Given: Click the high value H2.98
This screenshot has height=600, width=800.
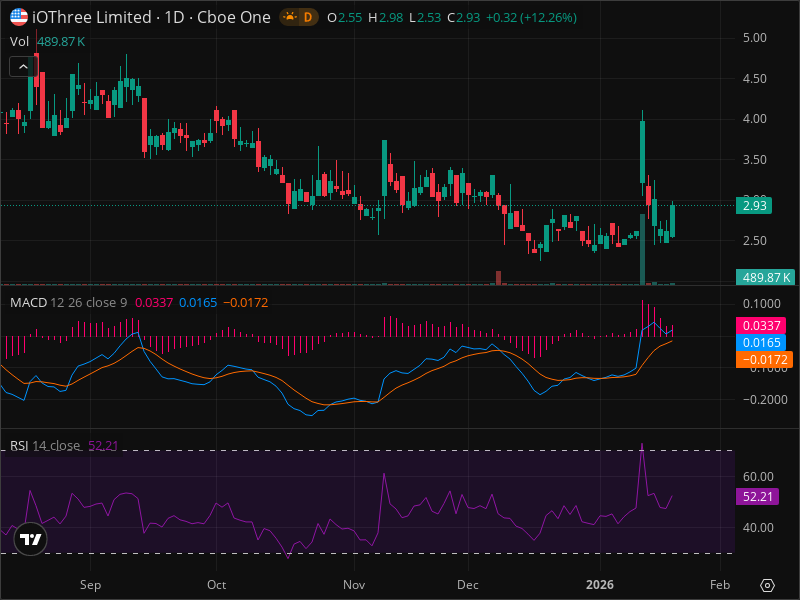Looking at the screenshot, I should pyautogui.click(x=386, y=18).
